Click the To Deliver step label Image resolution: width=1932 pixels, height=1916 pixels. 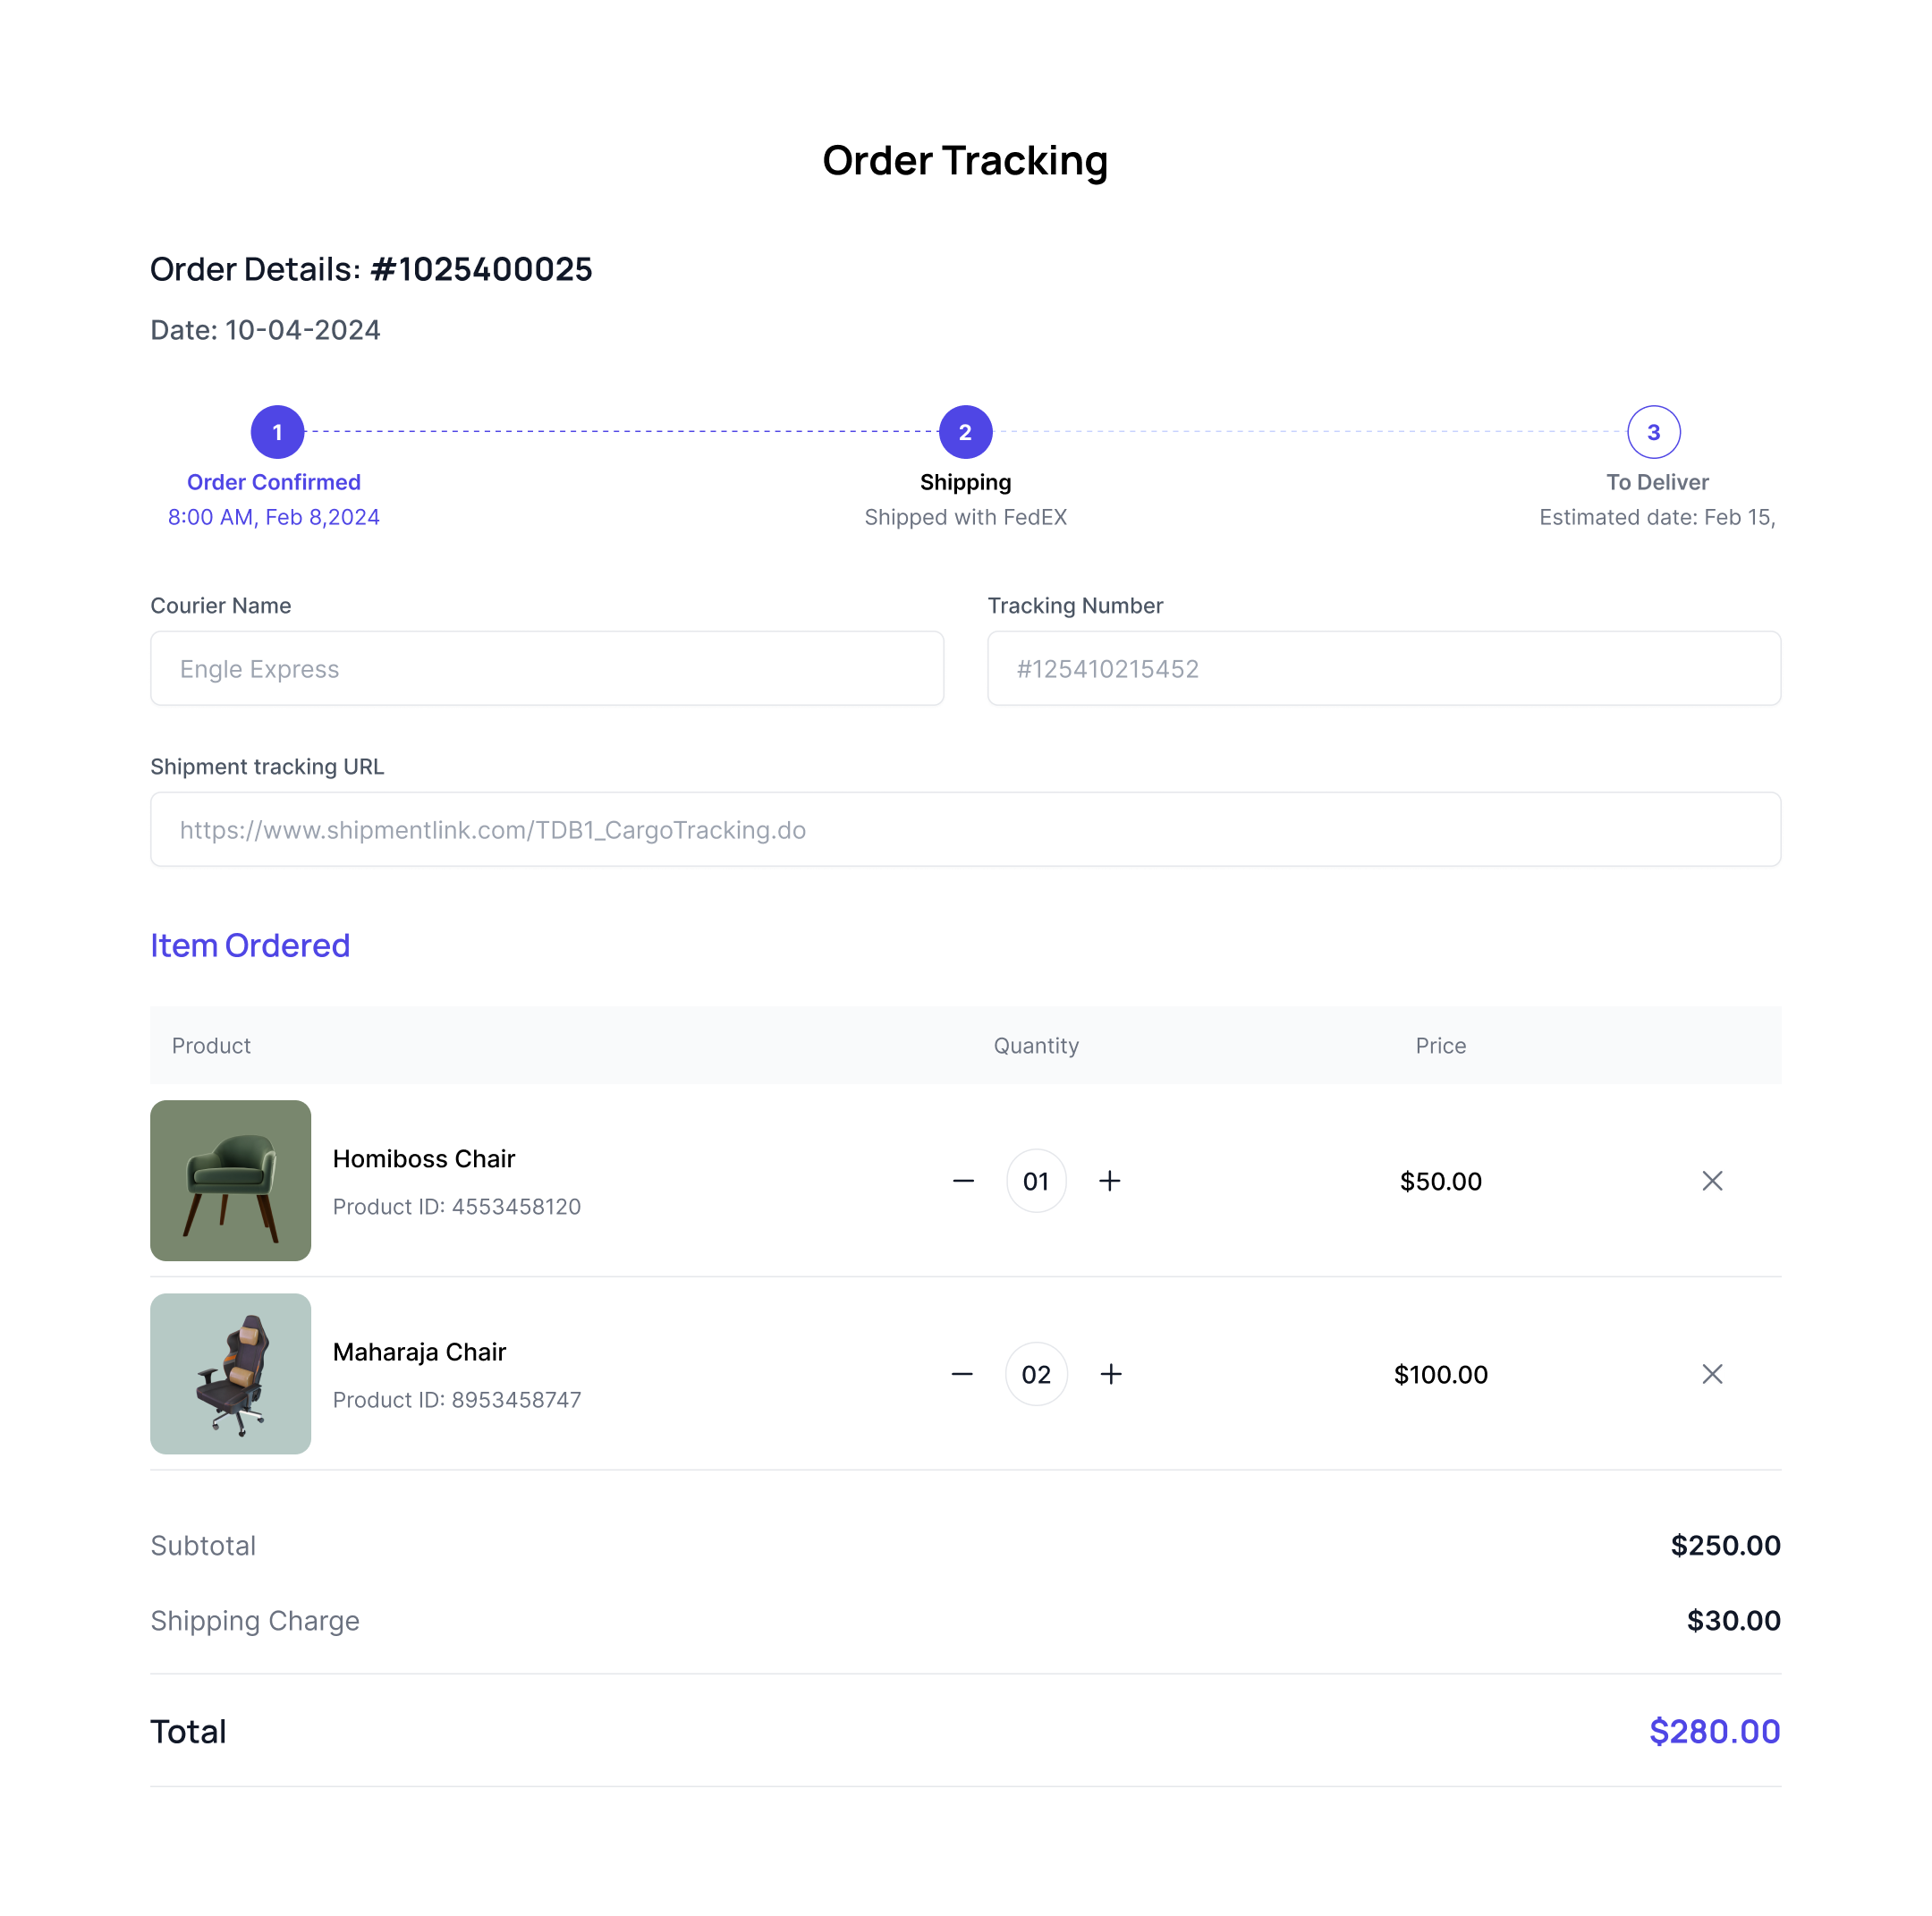pos(1656,482)
